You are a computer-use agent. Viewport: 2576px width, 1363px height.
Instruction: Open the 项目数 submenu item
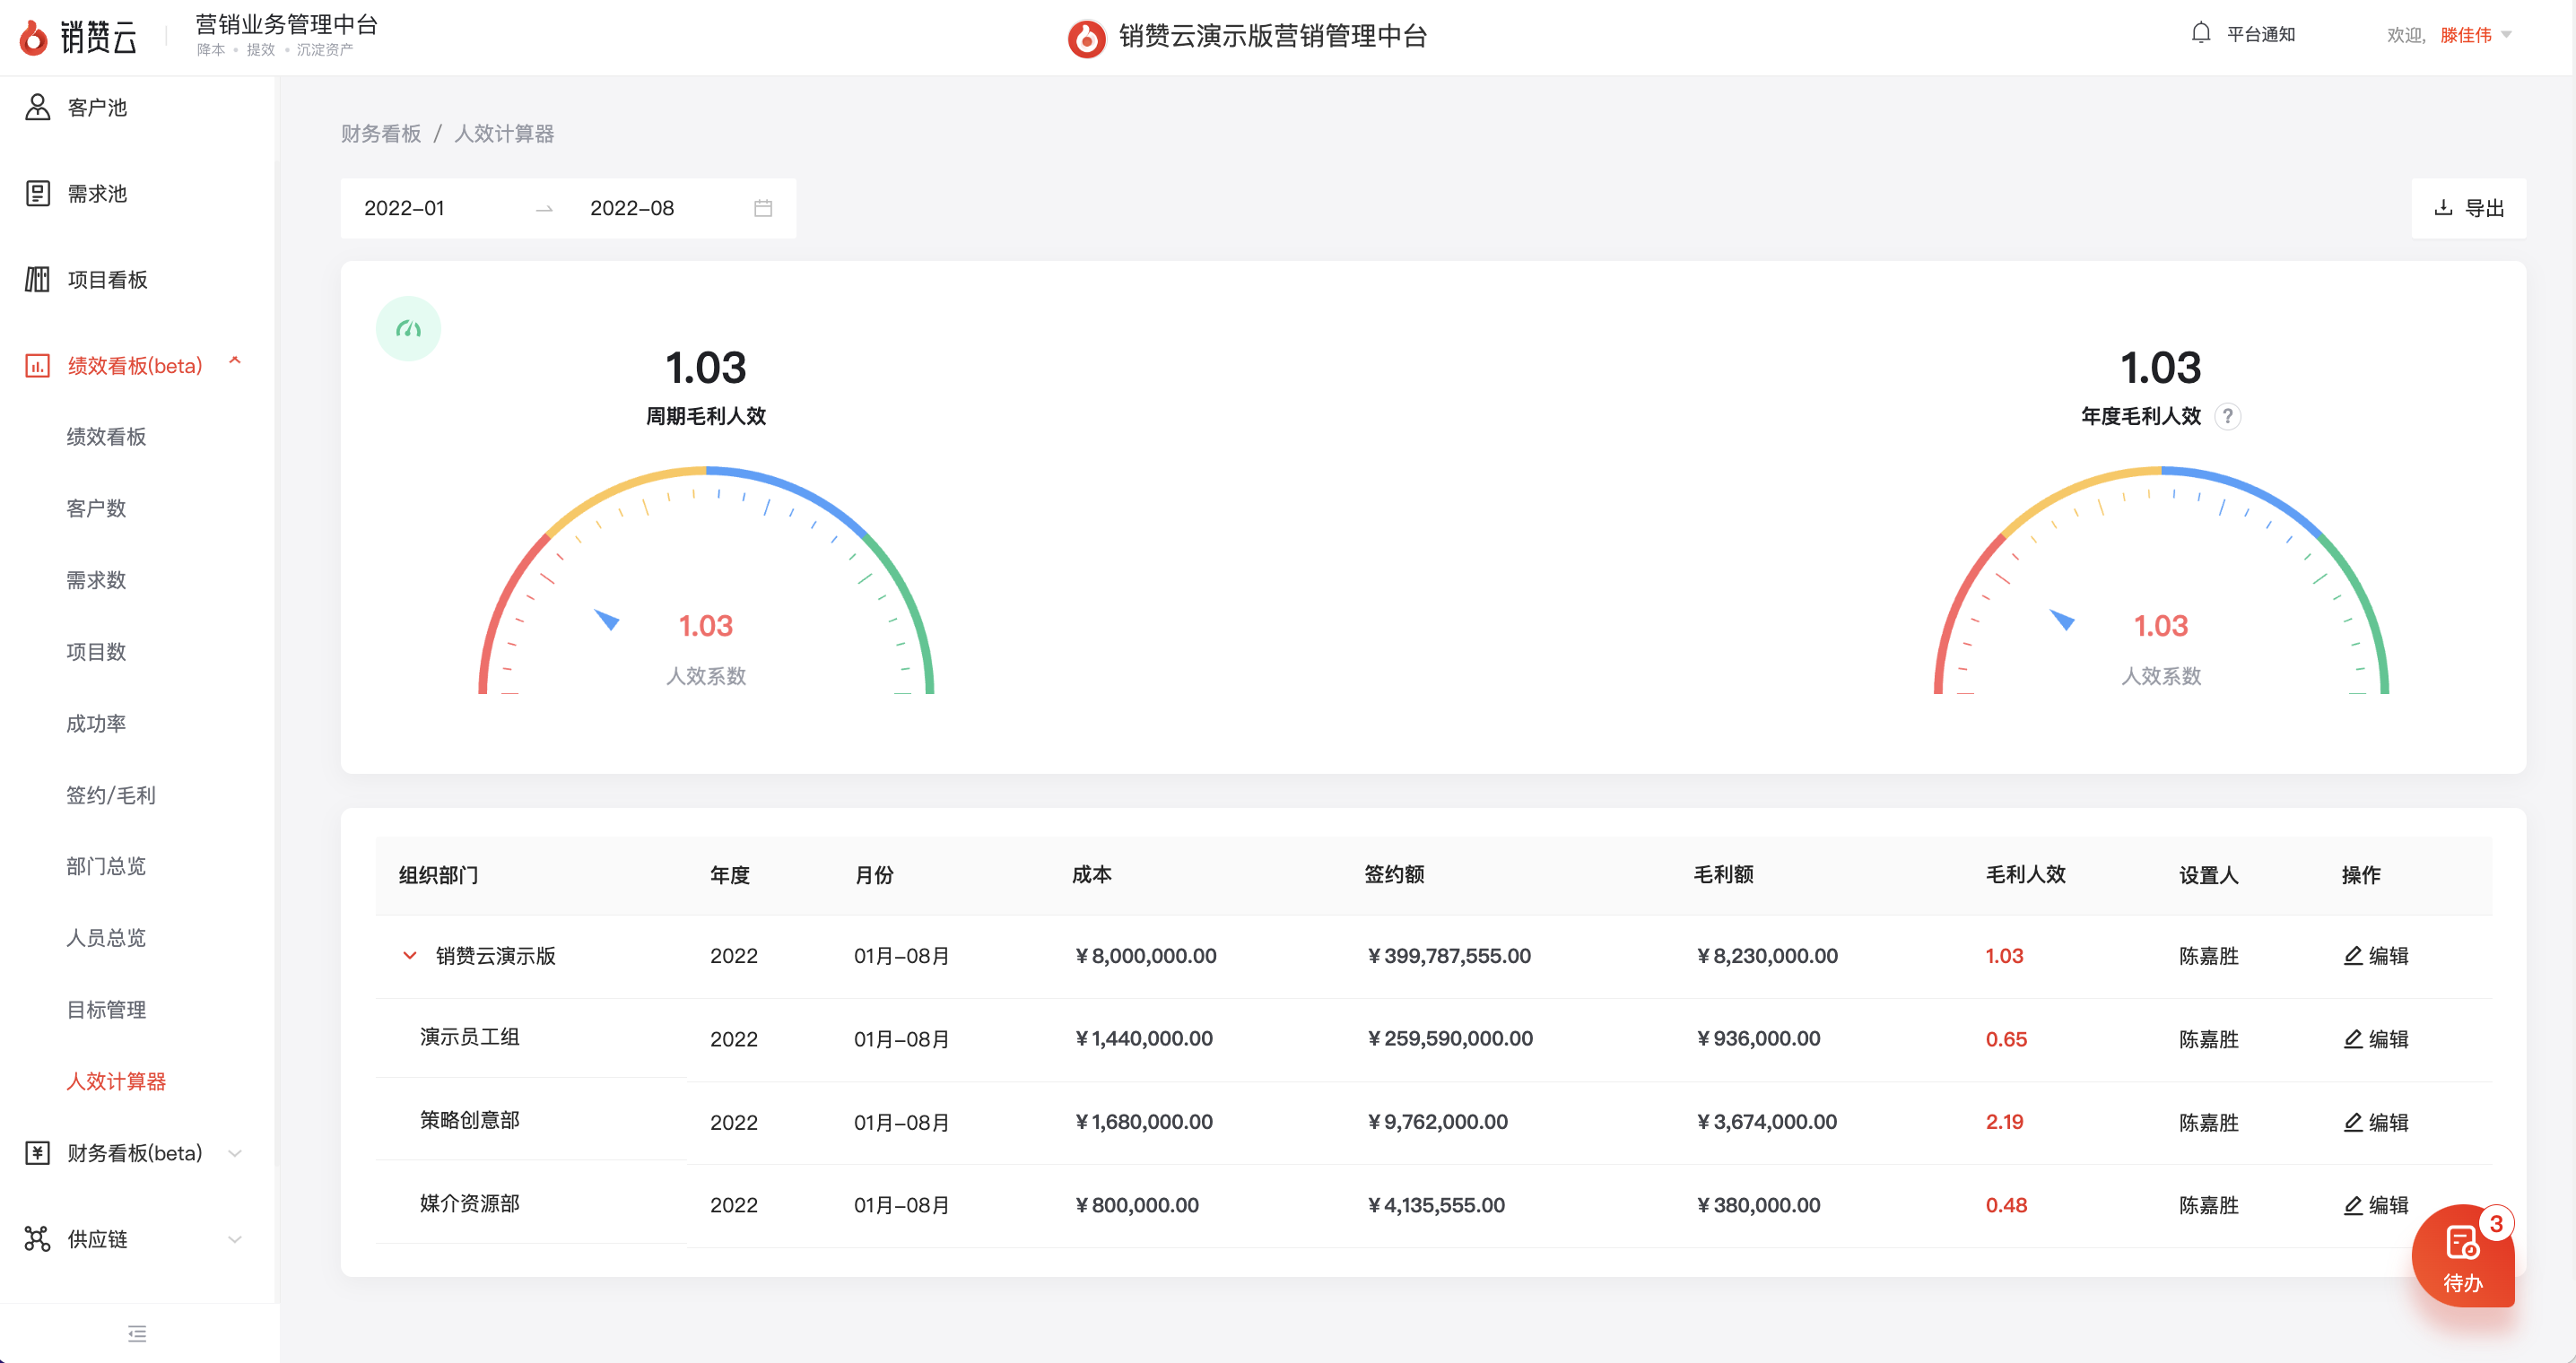(x=96, y=652)
